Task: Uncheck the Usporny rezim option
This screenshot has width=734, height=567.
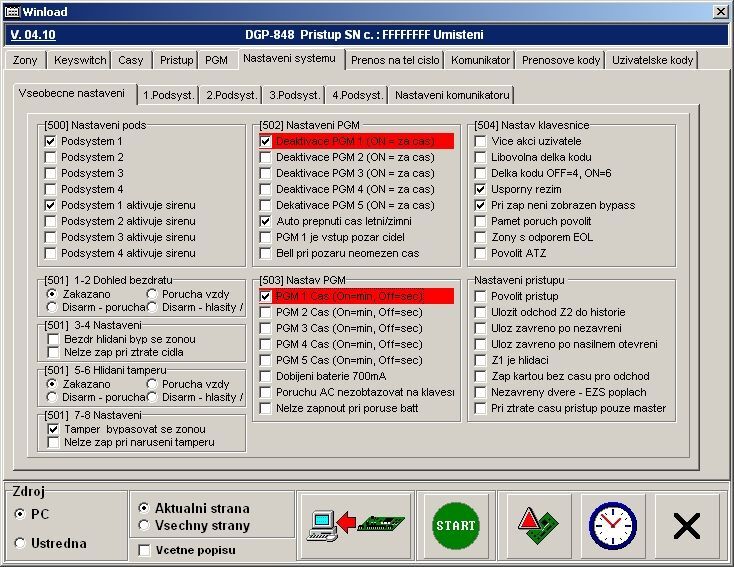Action: click(481, 189)
